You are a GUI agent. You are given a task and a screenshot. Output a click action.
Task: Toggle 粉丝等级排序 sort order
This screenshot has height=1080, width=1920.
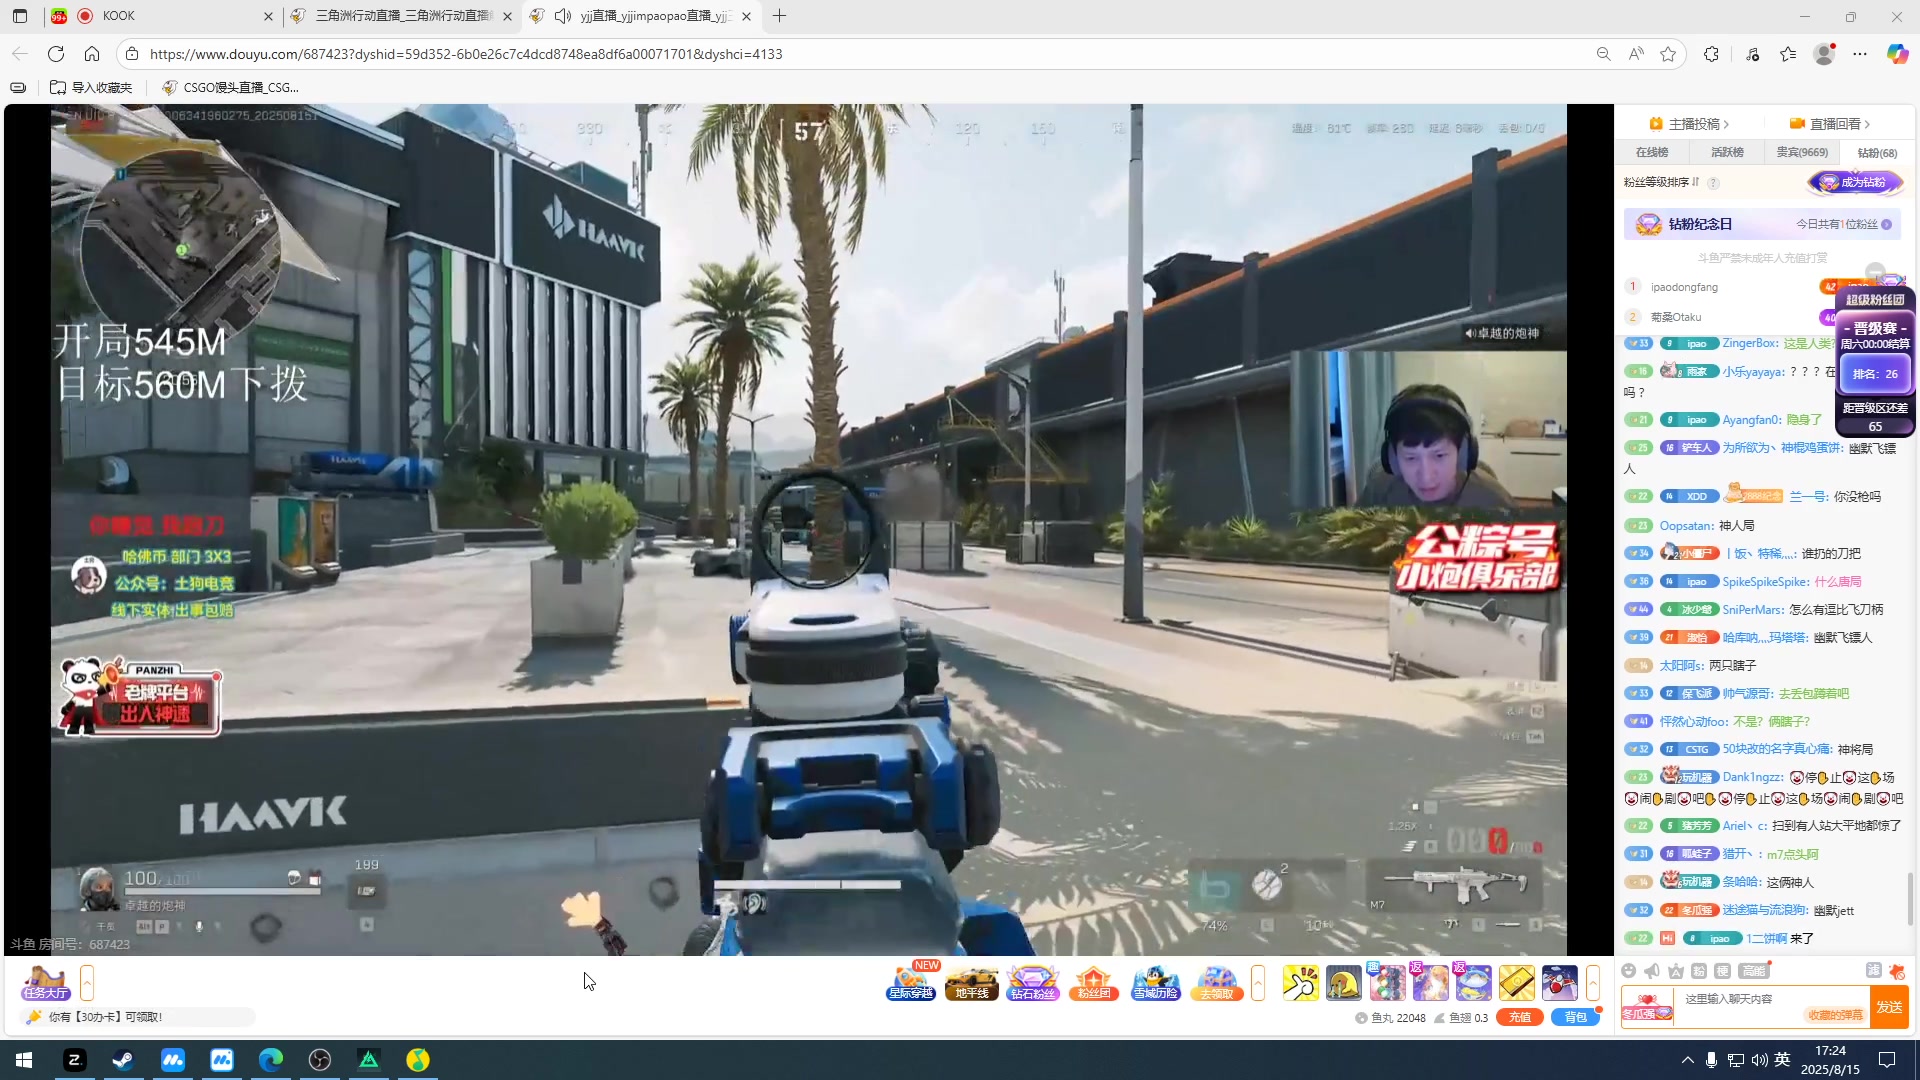(1661, 182)
